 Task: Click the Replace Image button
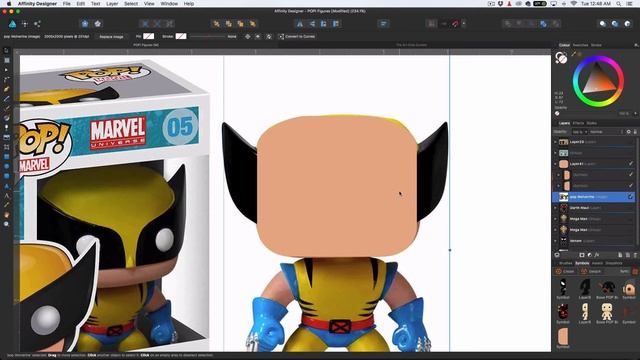(x=111, y=36)
